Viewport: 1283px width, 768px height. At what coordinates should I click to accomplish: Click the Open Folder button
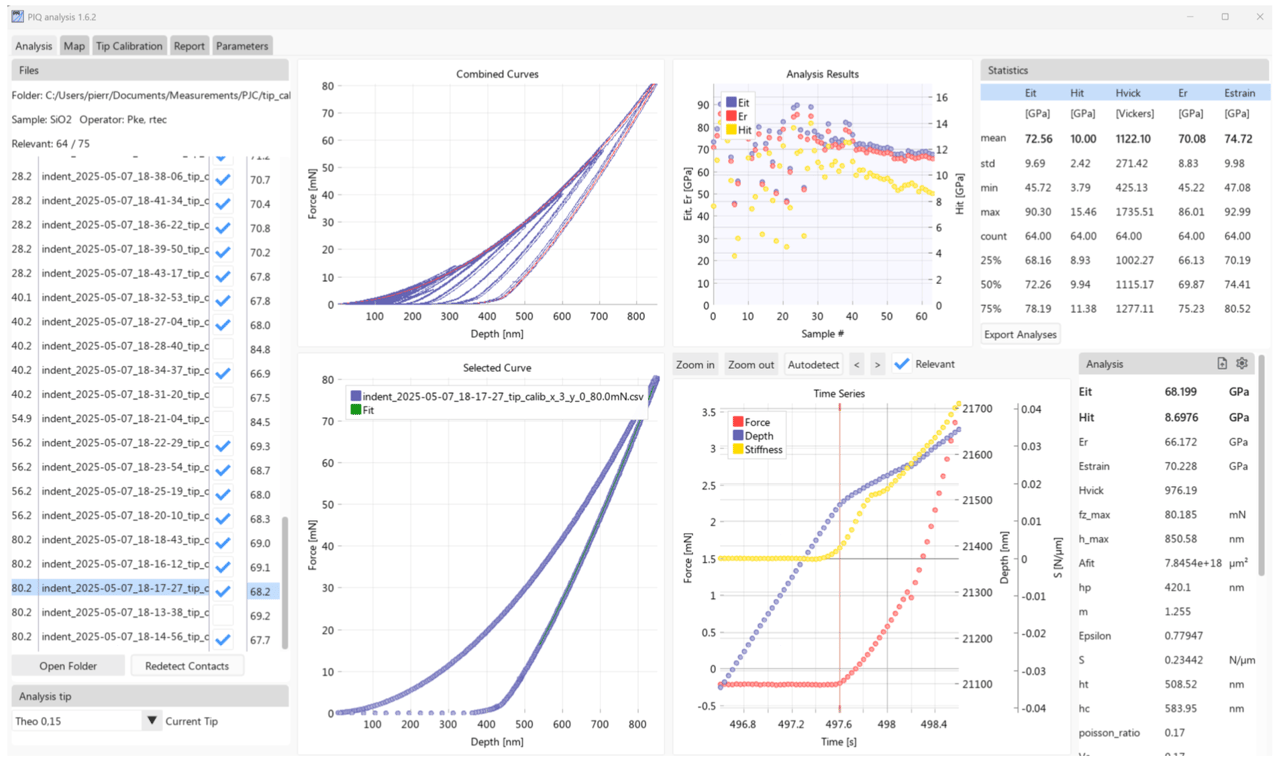point(68,666)
